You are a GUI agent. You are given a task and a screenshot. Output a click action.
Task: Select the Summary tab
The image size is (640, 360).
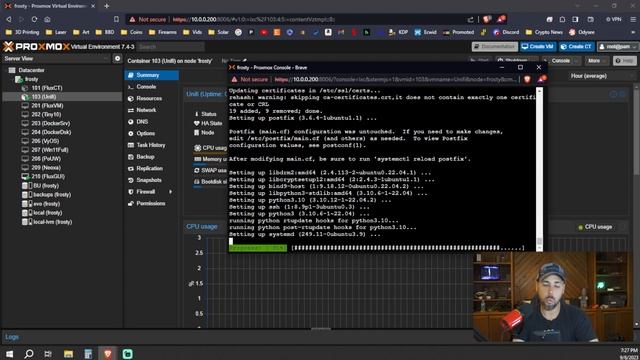pos(151,75)
